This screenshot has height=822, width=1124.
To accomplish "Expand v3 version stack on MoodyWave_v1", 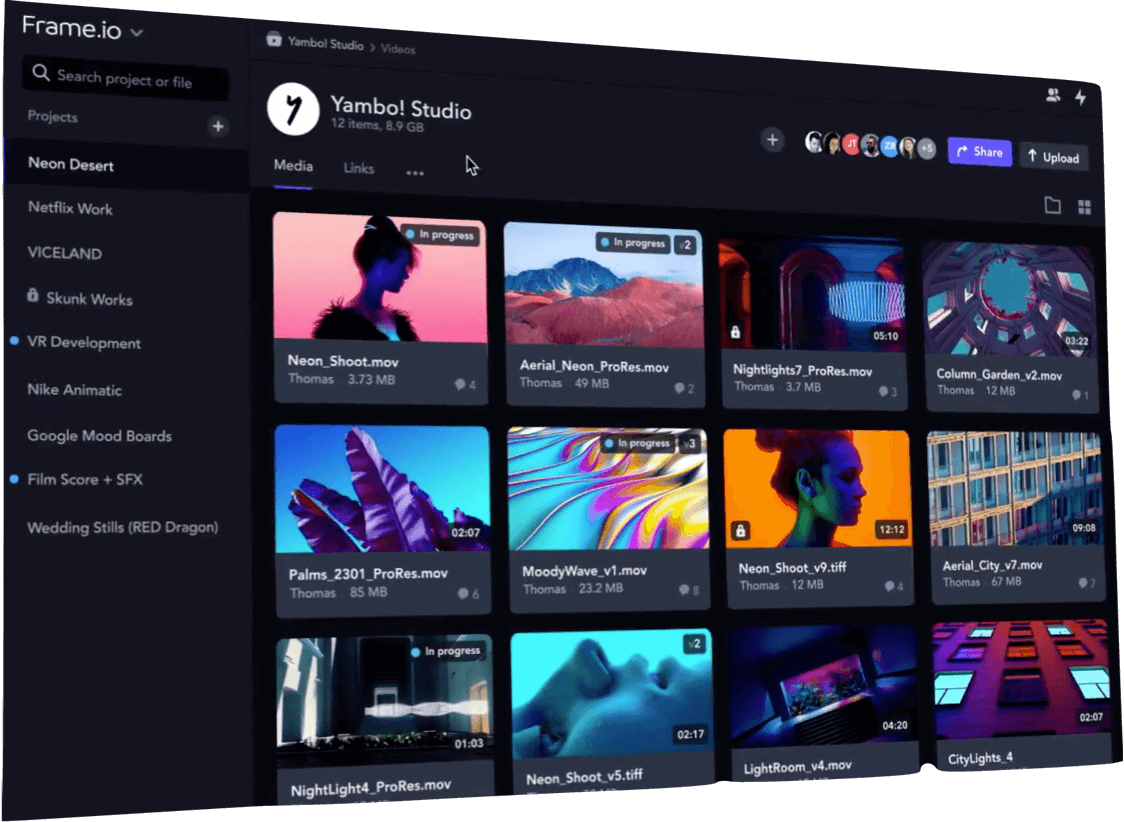I will pos(689,443).
